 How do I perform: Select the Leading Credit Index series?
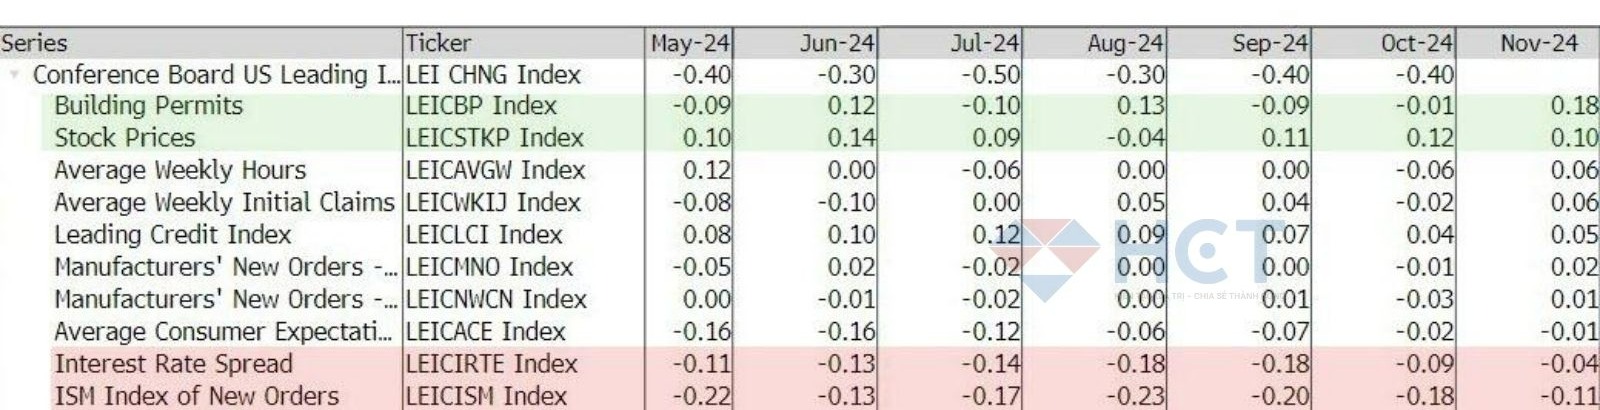[173, 235]
